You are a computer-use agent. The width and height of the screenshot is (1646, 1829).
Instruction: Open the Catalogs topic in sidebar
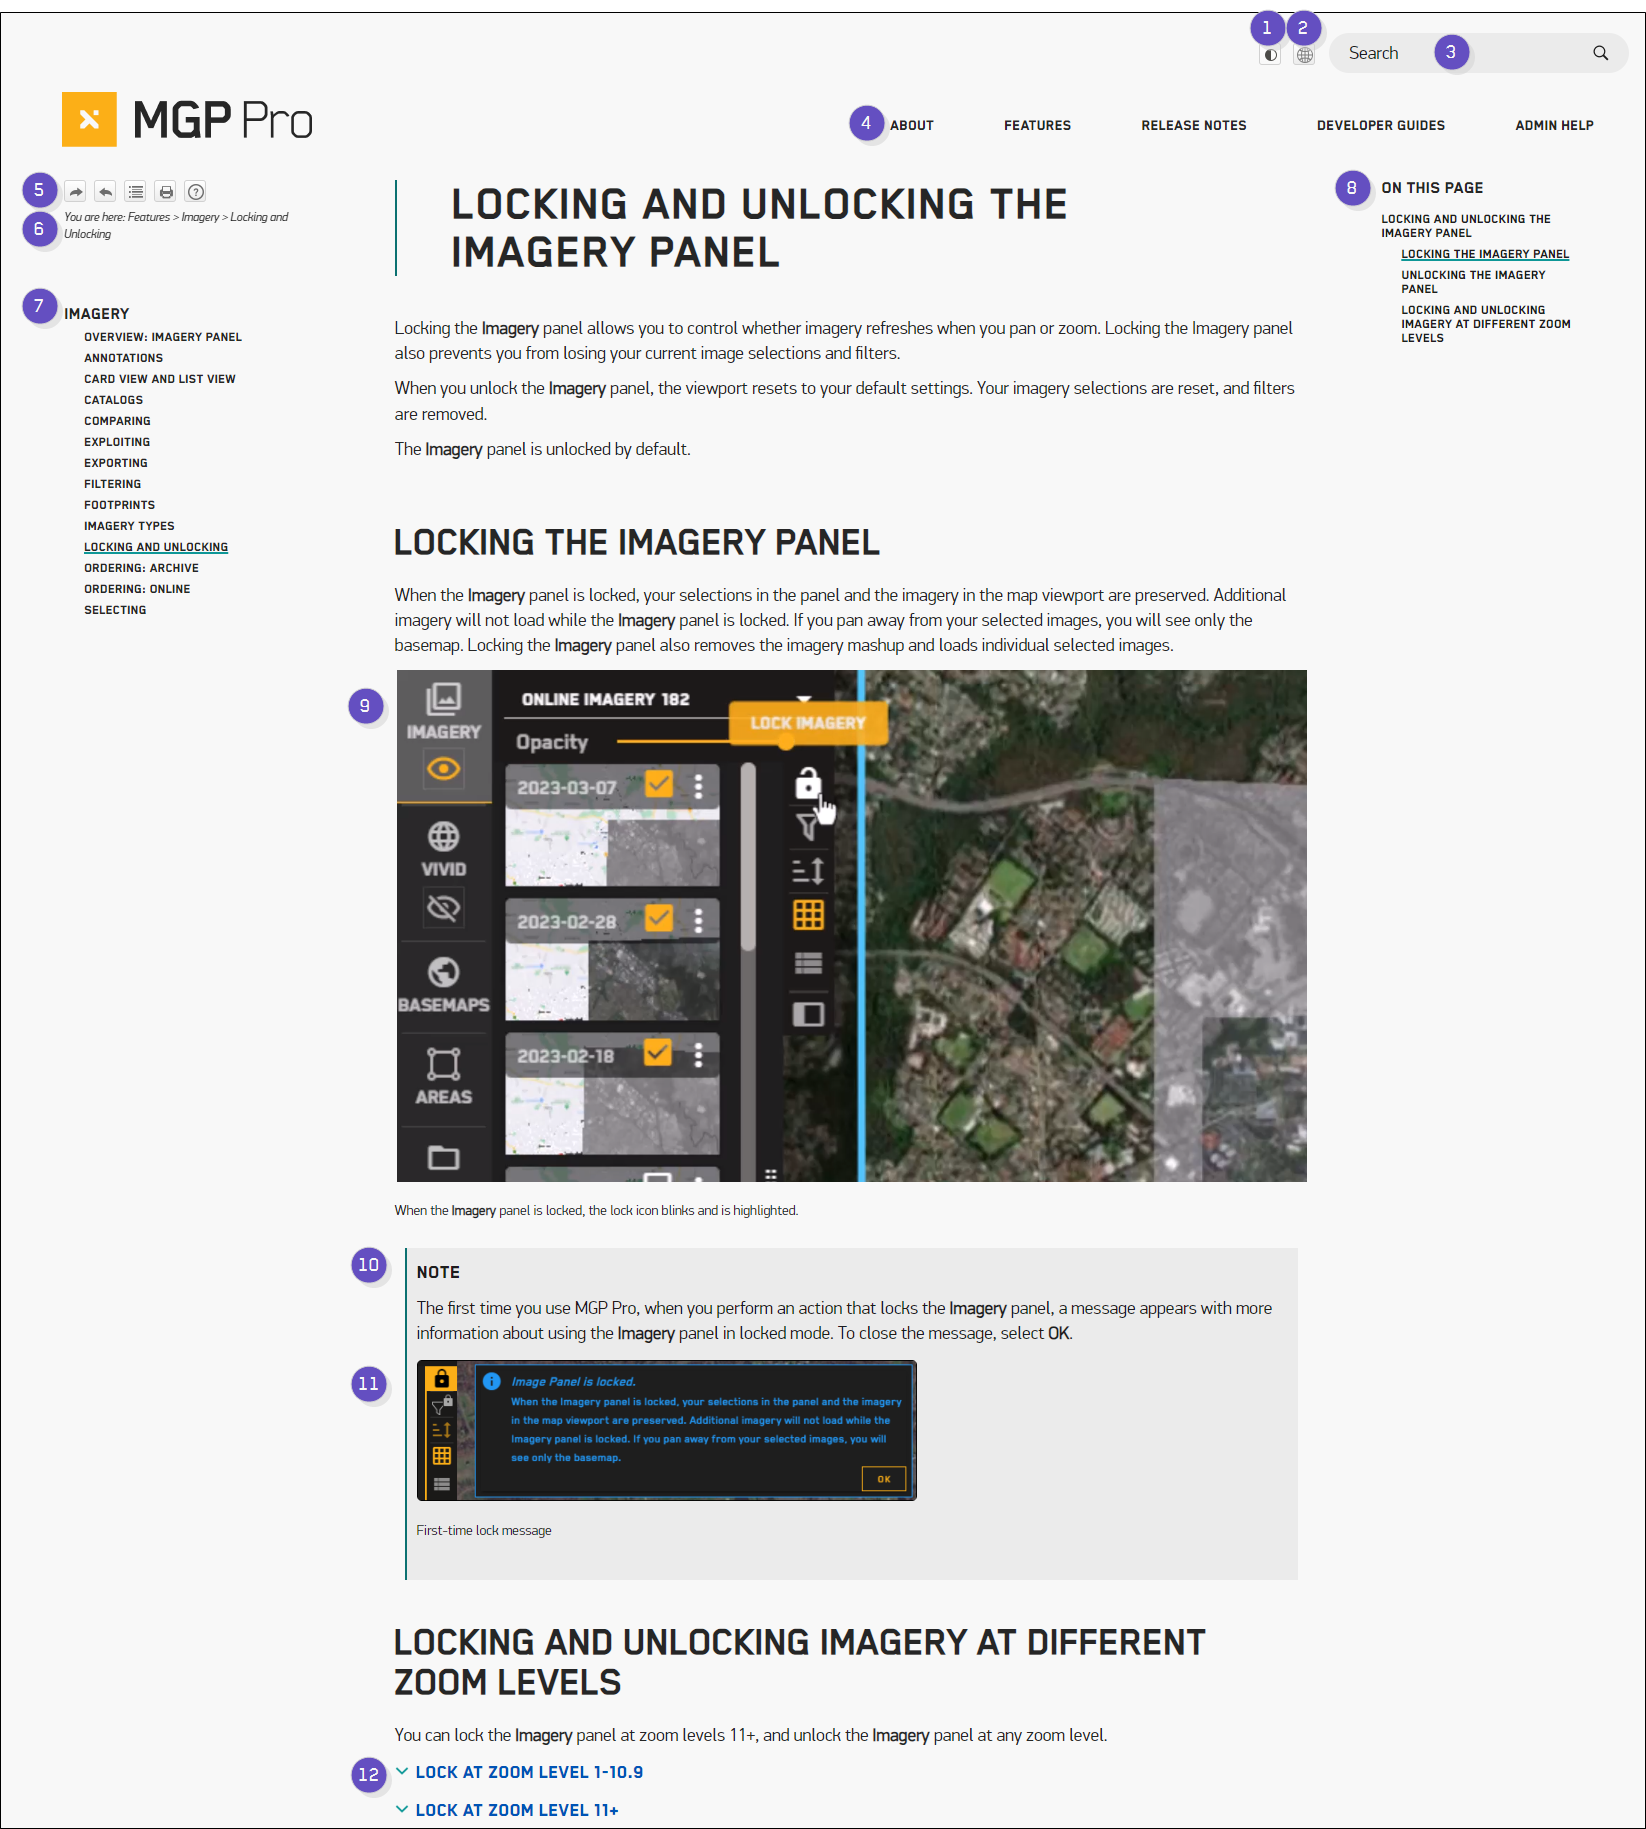[x=113, y=400]
